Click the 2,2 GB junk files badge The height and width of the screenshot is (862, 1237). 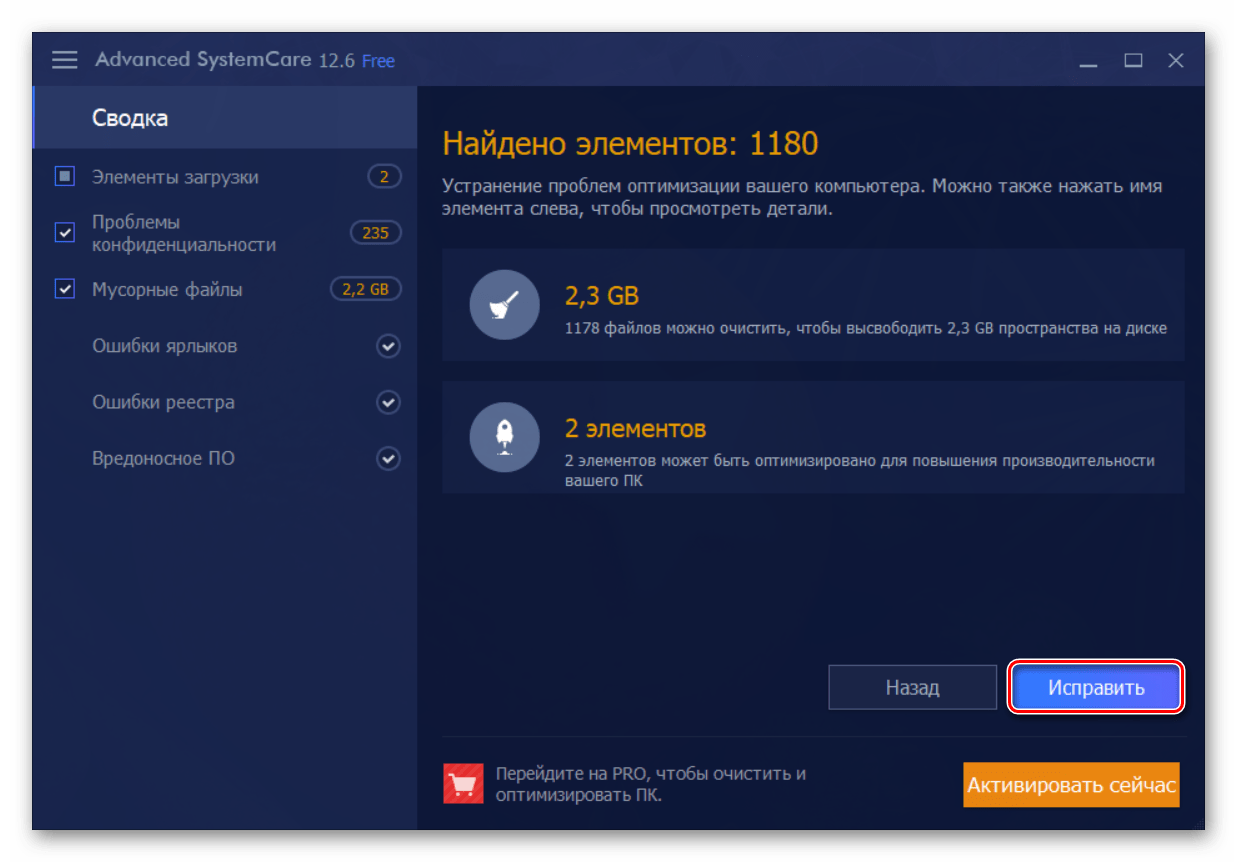365,289
